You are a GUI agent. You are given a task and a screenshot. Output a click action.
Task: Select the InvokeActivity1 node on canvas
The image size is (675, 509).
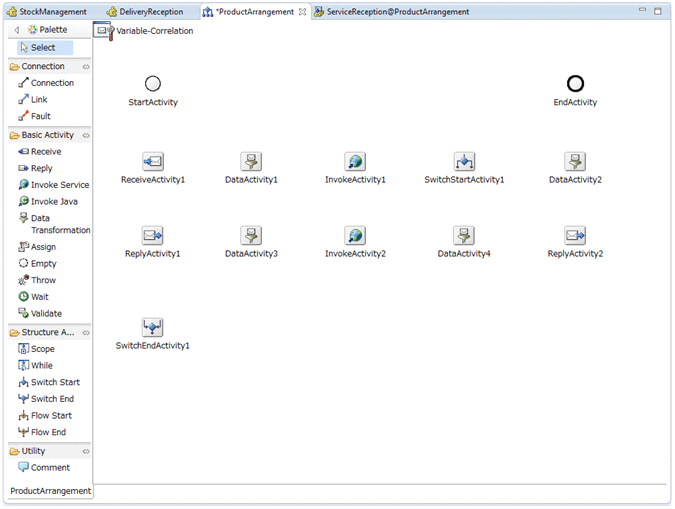pyautogui.click(x=355, y=162)
